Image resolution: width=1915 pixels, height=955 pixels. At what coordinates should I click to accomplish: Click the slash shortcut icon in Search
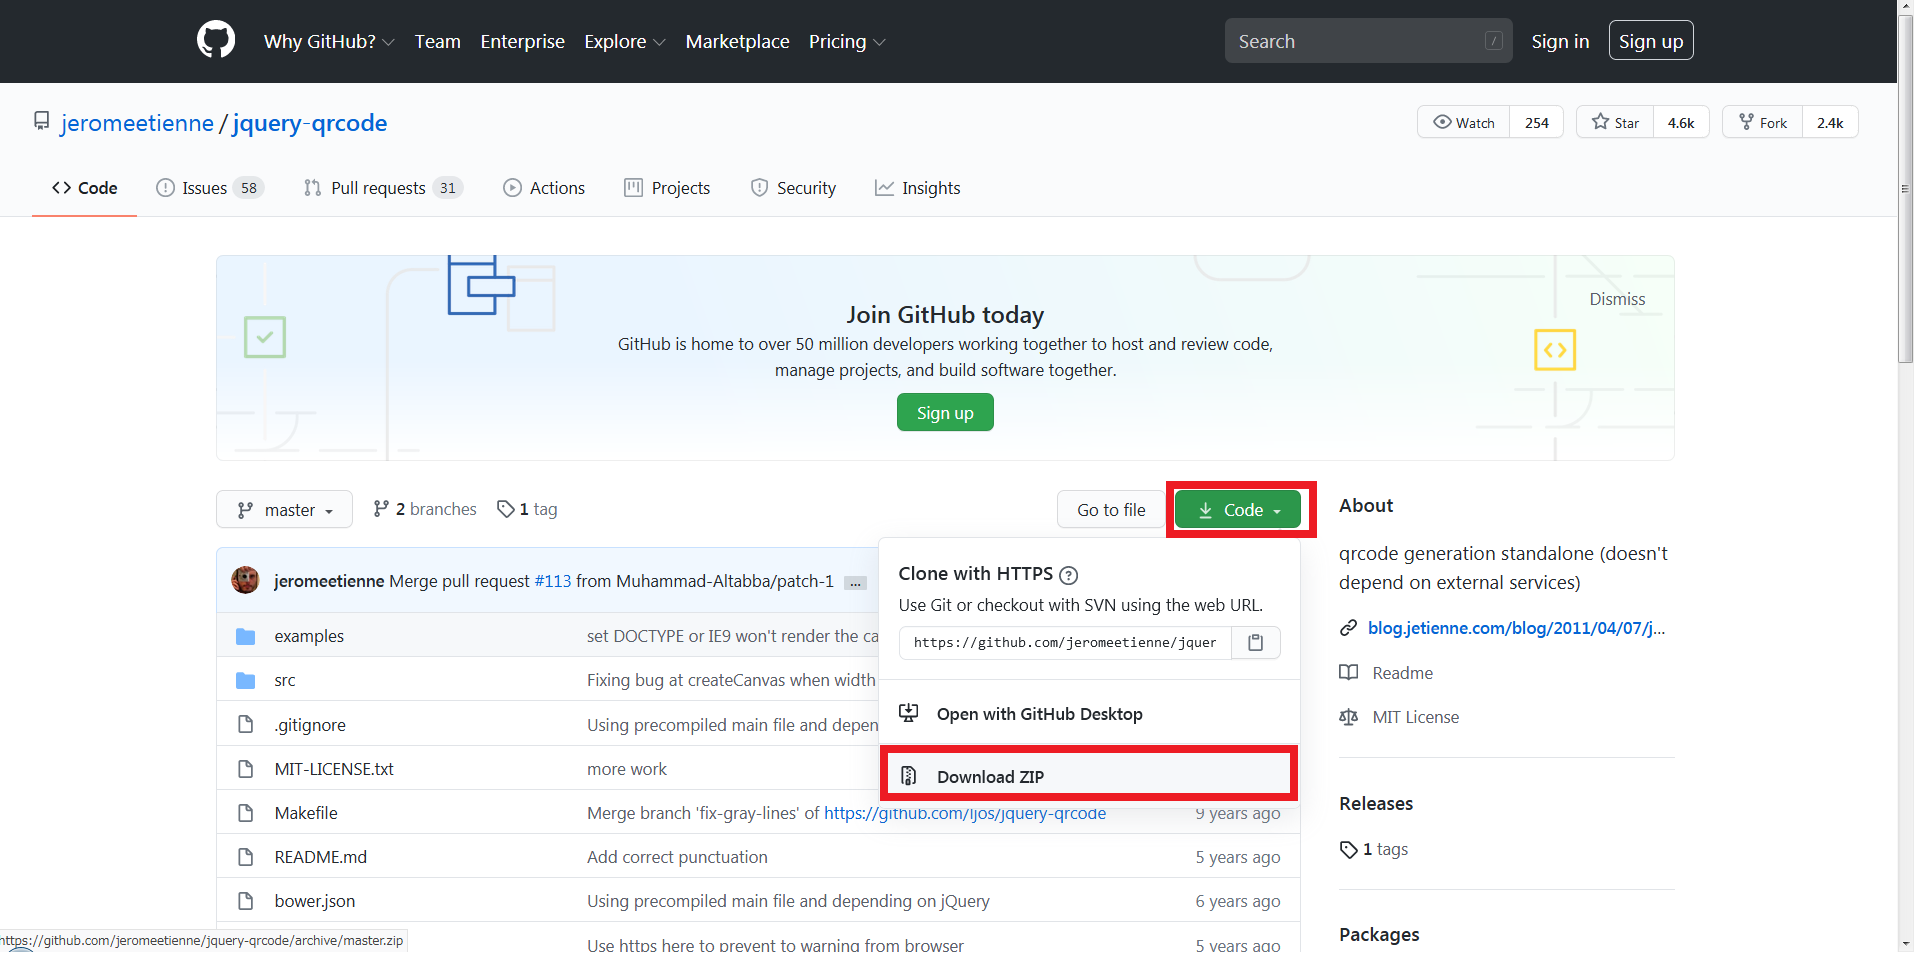pyautogui.click(x=1494, y=41)
